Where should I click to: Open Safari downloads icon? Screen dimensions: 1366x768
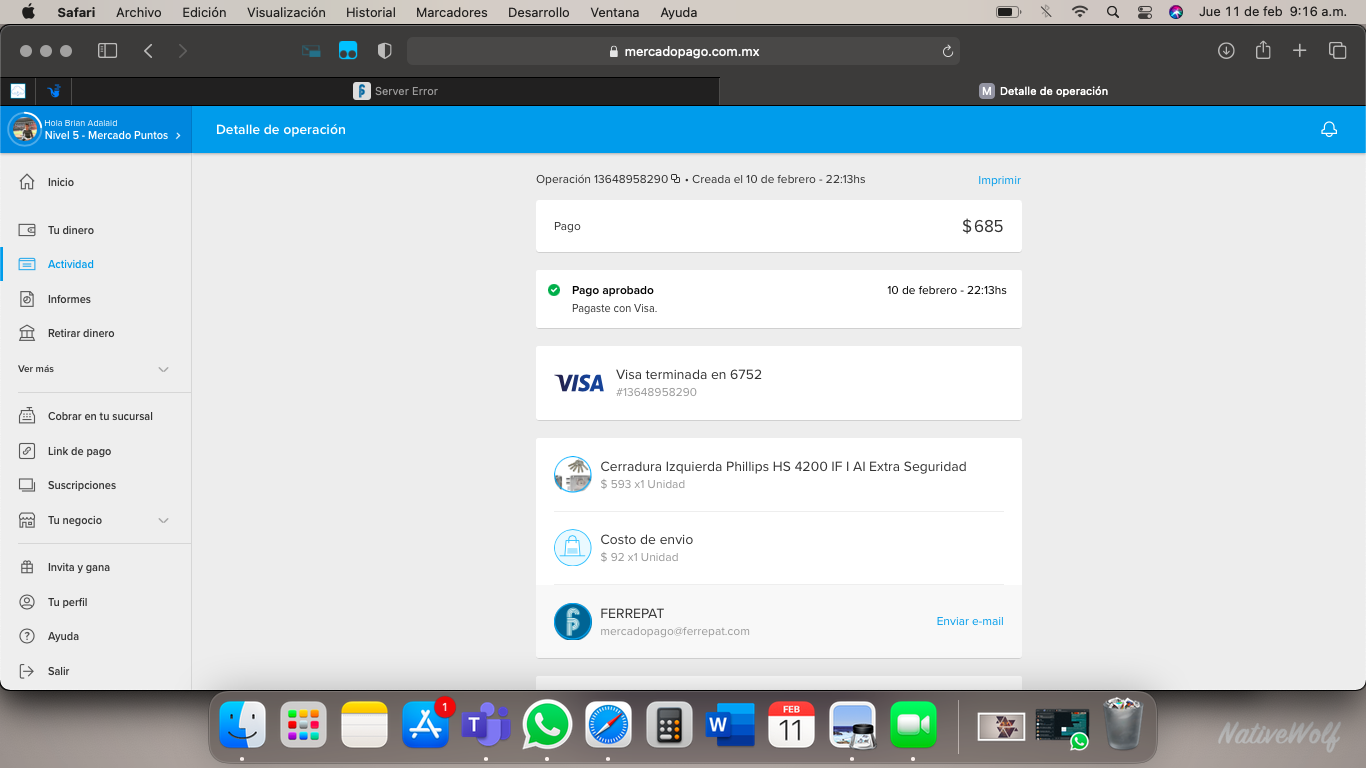[1226, 51]
